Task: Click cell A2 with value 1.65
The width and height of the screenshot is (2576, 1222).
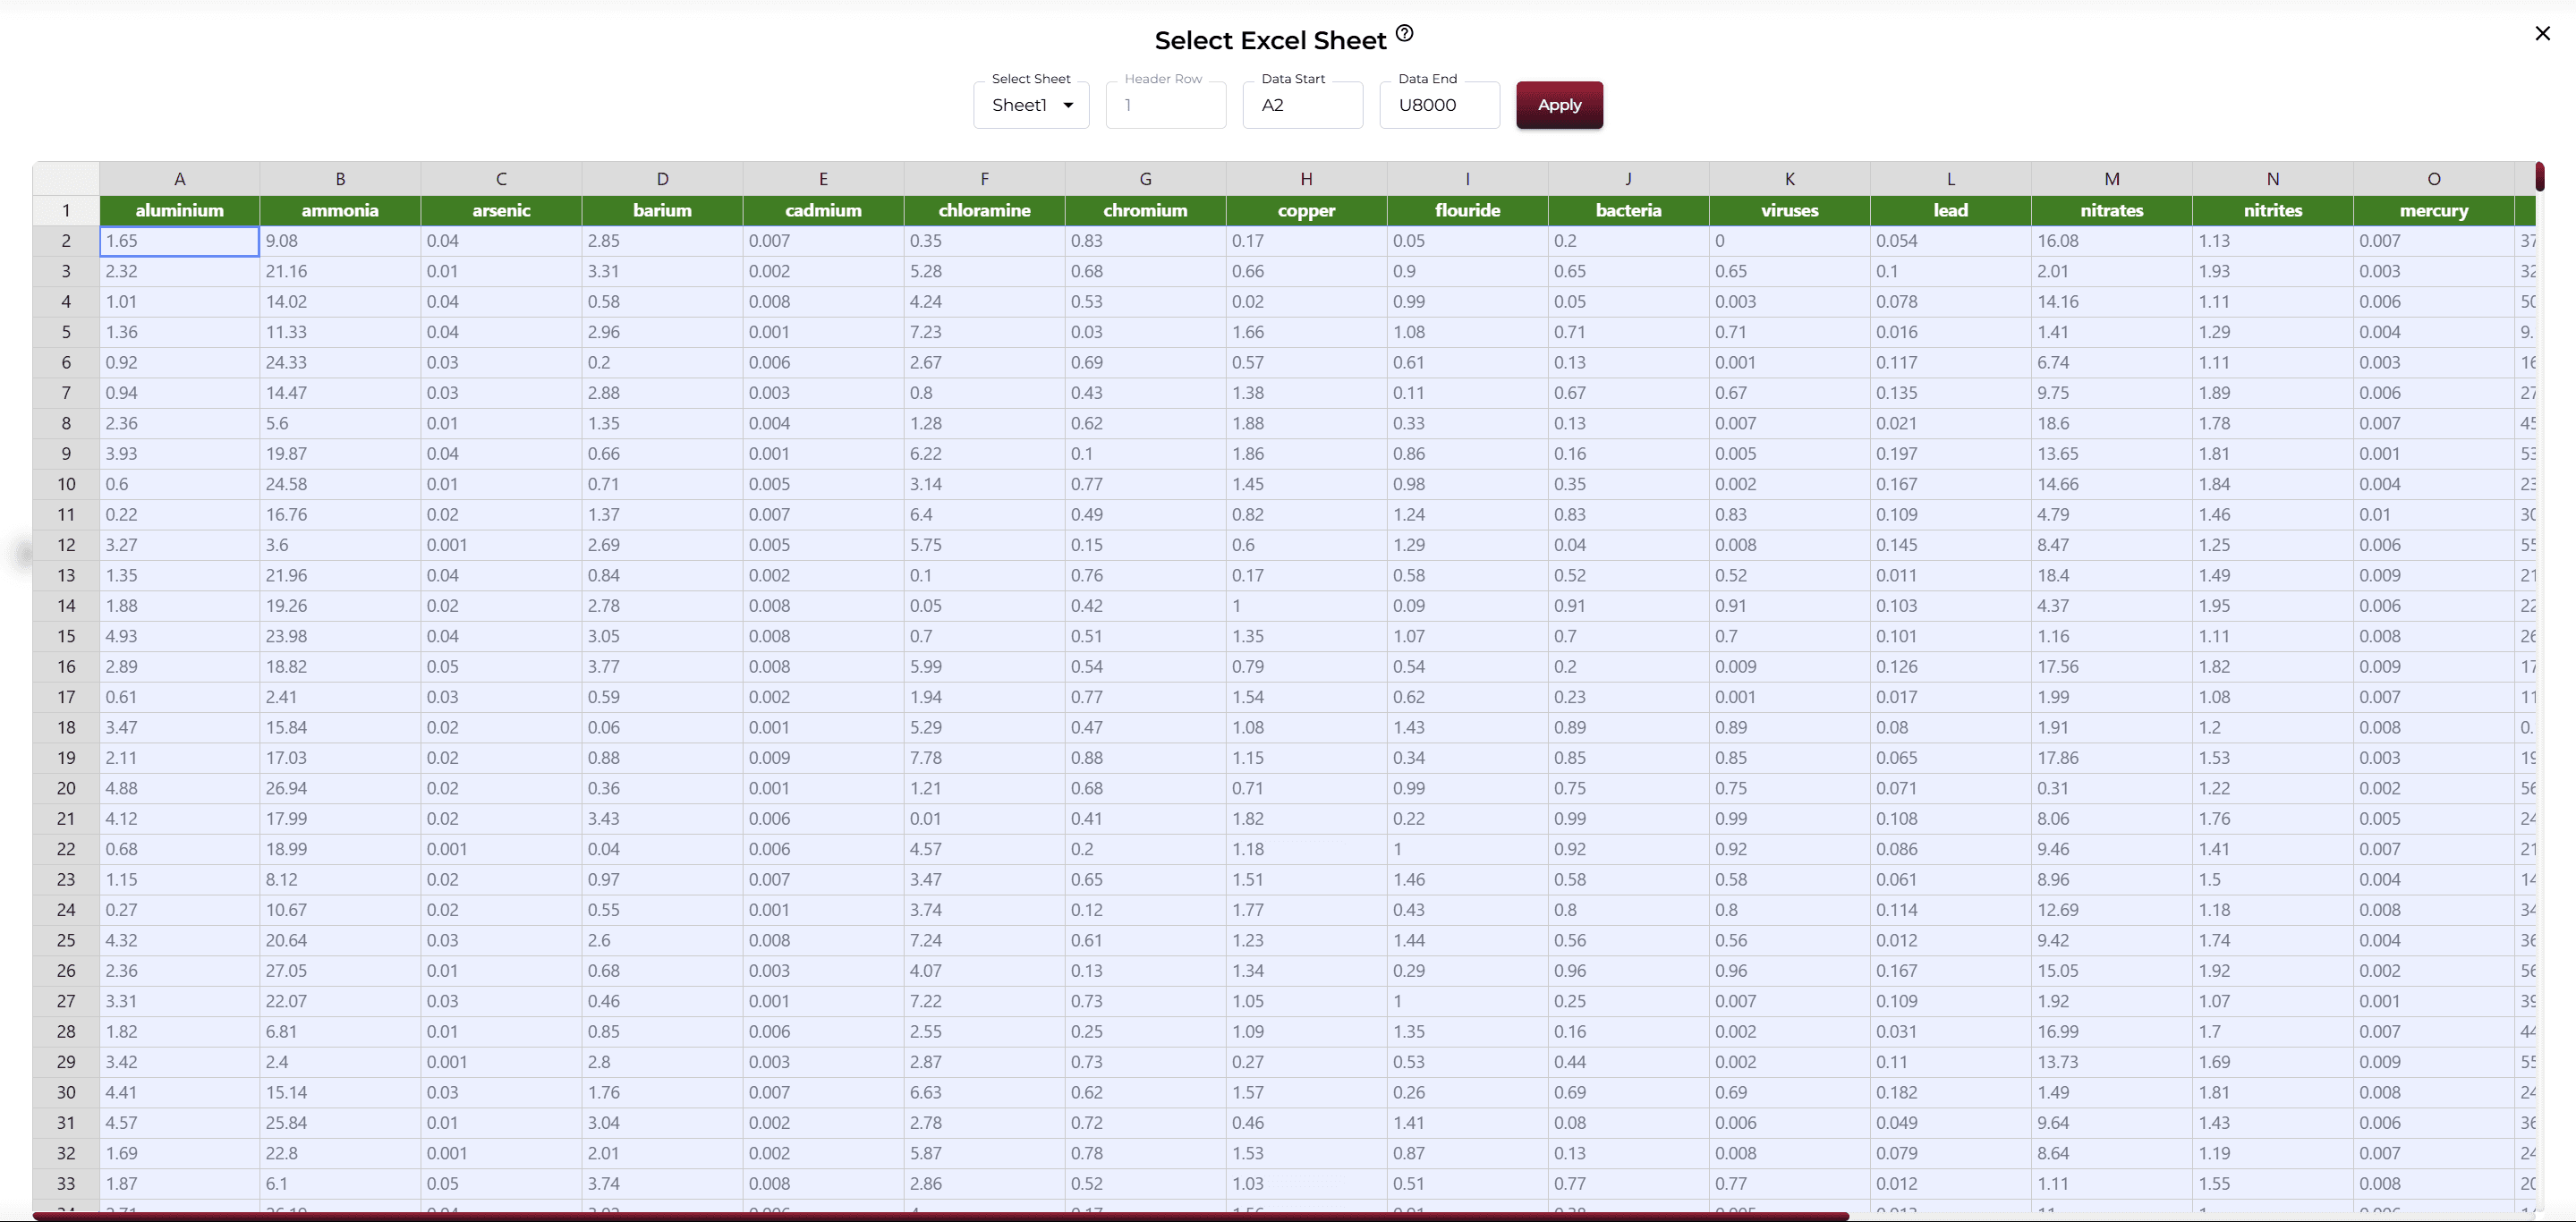Action: point(180,241)
